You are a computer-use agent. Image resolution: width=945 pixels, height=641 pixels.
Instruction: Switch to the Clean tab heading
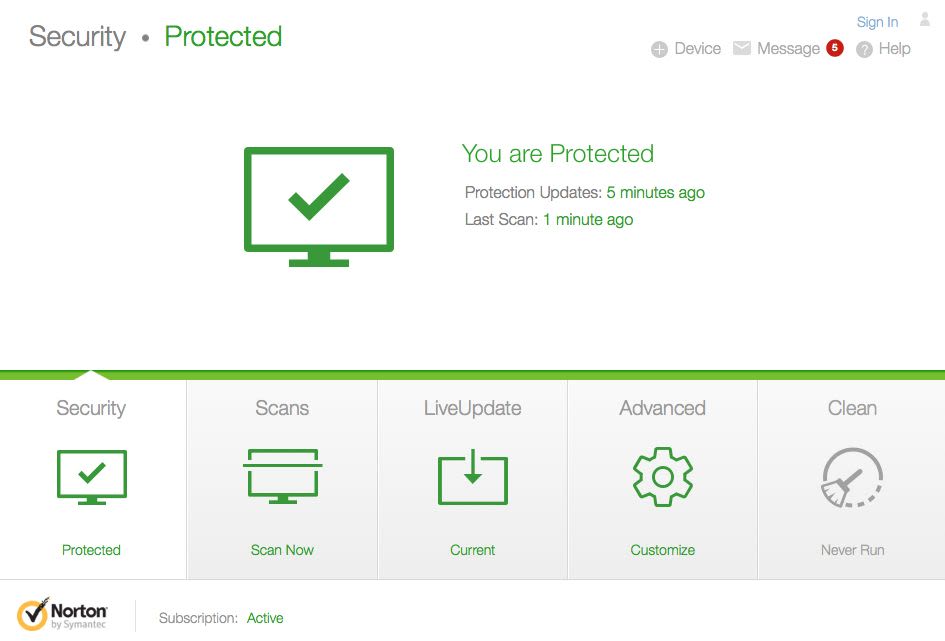click(x=852, y=408)
